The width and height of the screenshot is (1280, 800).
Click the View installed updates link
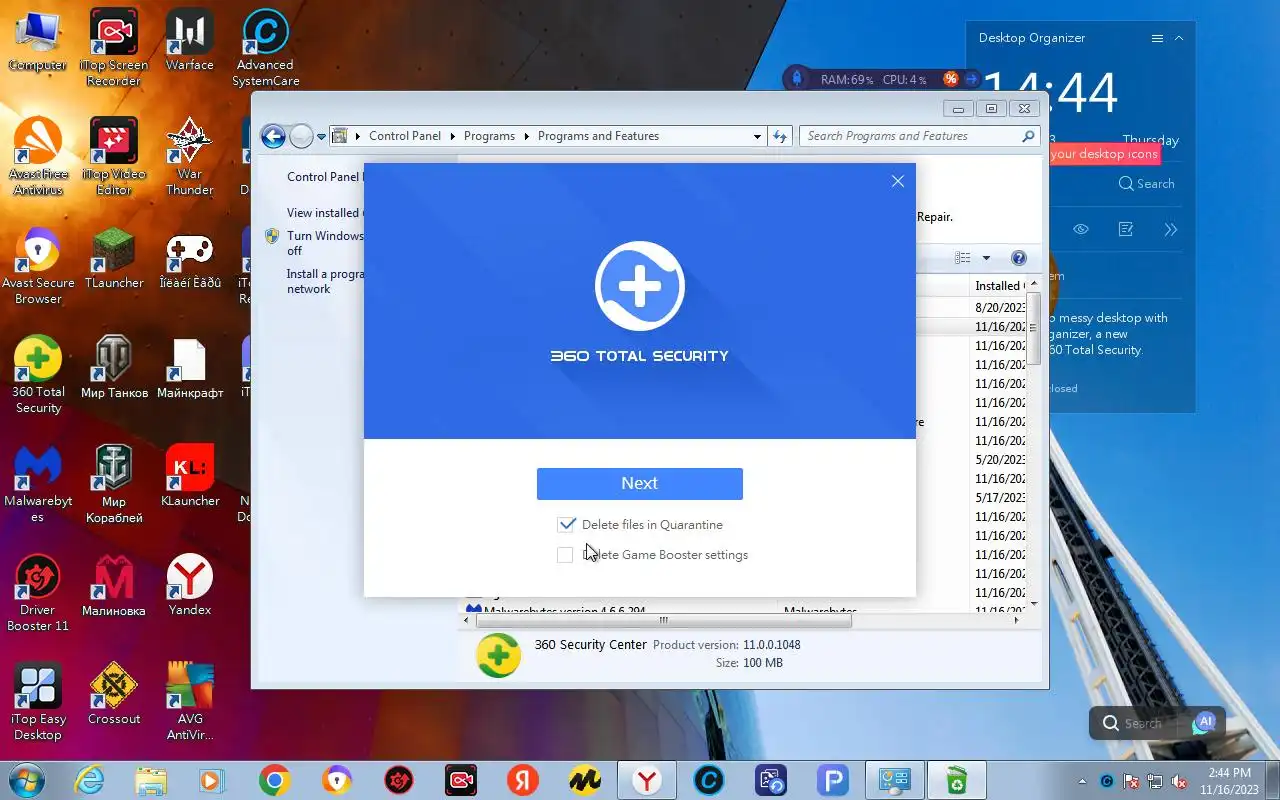coord(324,213)
